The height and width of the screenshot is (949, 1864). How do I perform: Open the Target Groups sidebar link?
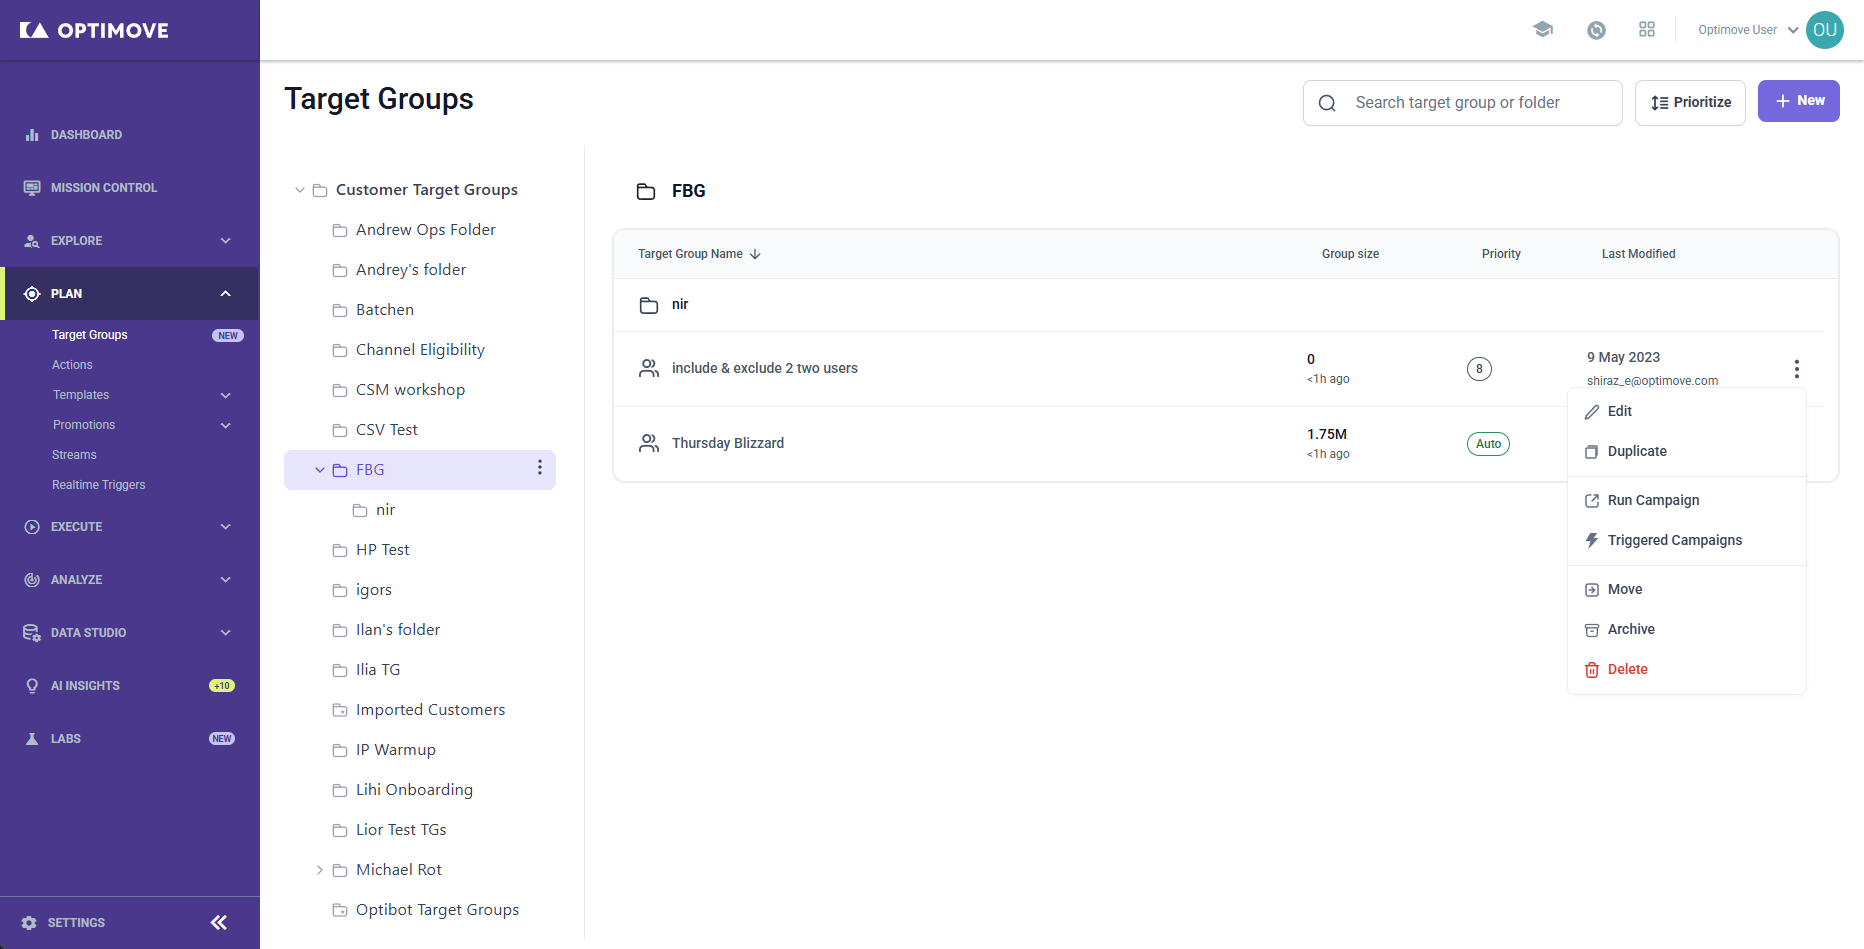pos(90,335)
